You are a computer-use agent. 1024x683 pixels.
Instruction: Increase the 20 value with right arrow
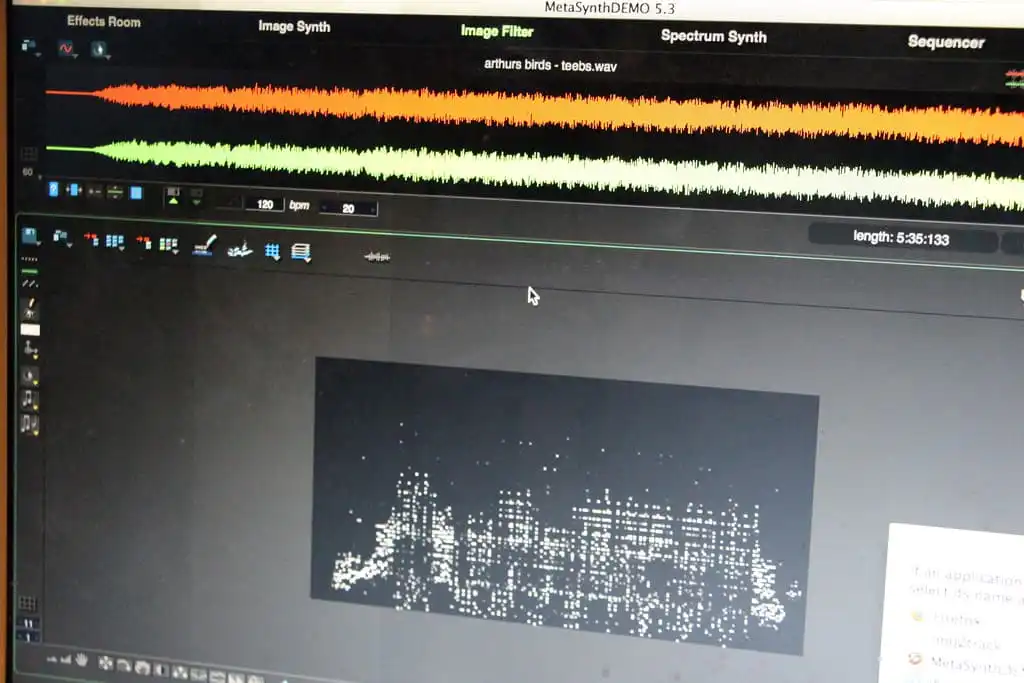[373, 210]
